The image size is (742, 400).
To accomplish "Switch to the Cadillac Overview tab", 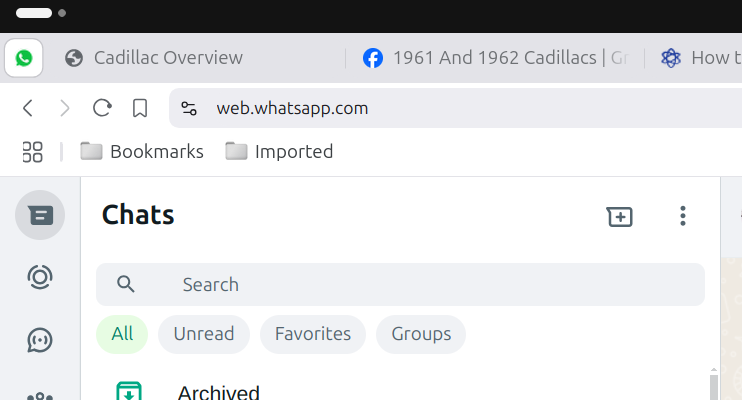I will tap(168, 58).
